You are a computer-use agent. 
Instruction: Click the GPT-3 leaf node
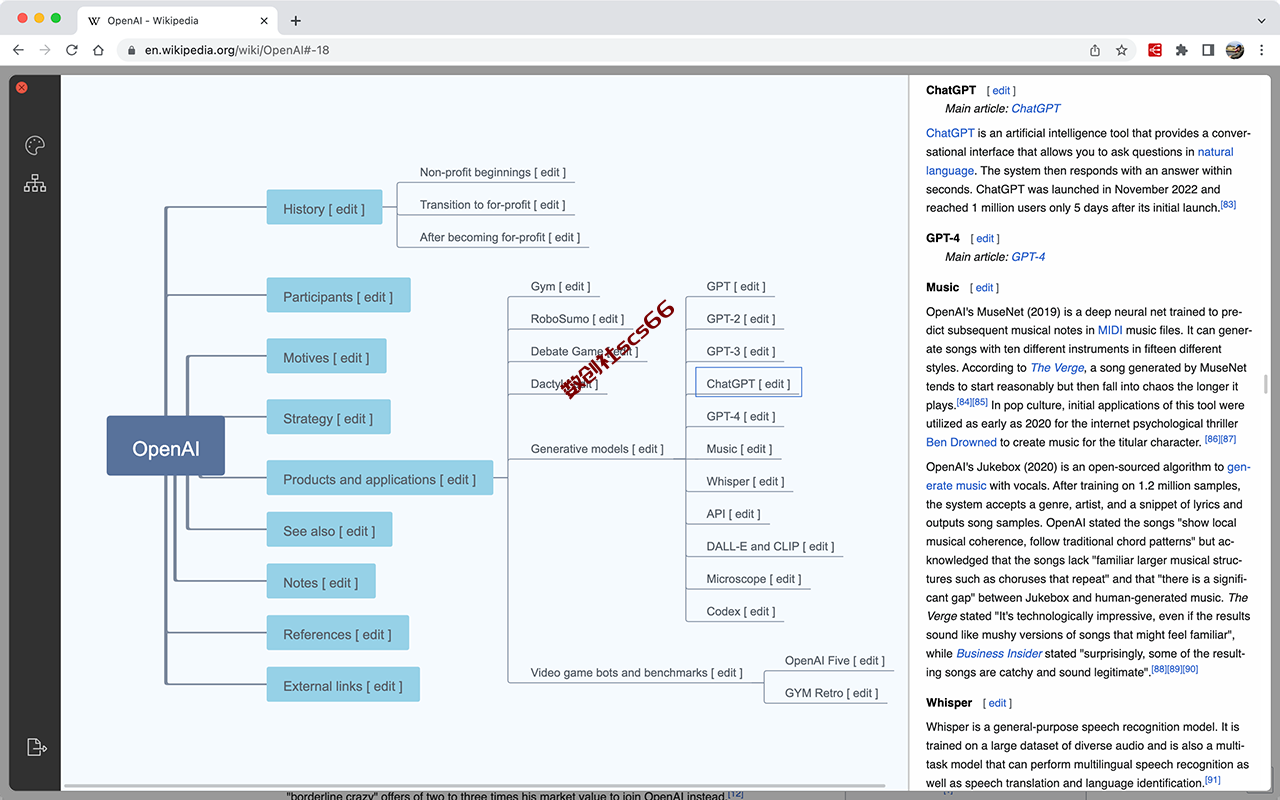[x=740, y=351]
